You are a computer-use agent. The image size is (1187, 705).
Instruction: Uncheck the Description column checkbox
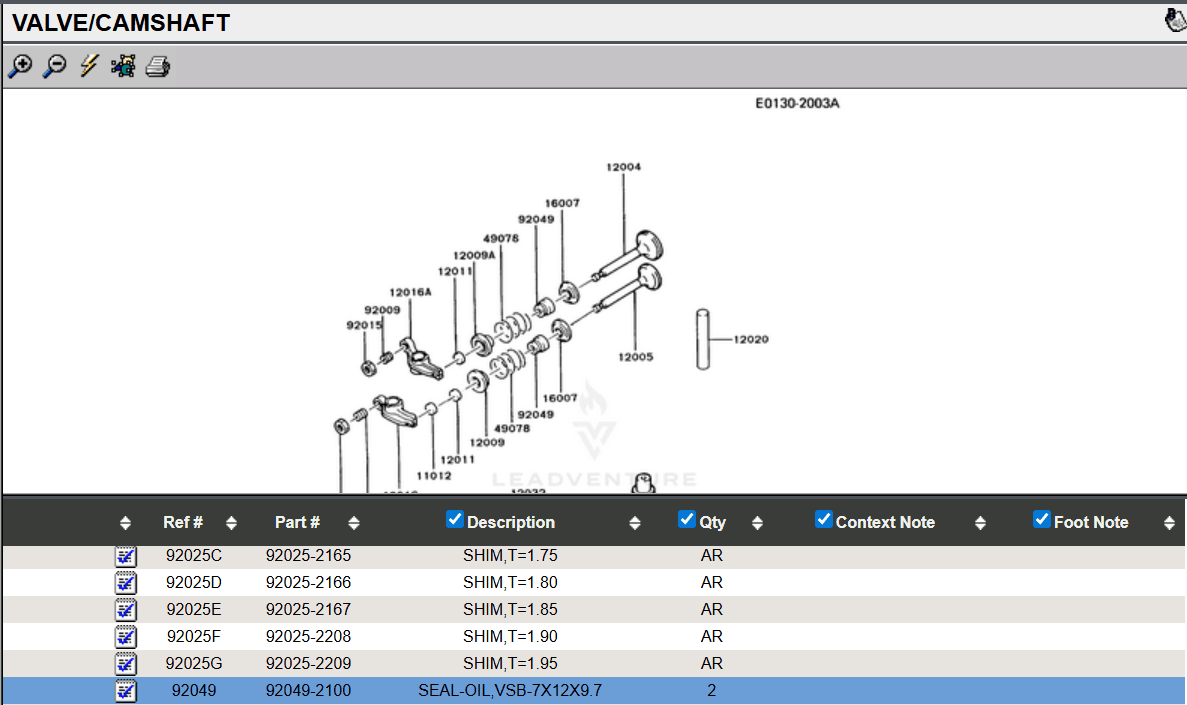pos(455,519)
